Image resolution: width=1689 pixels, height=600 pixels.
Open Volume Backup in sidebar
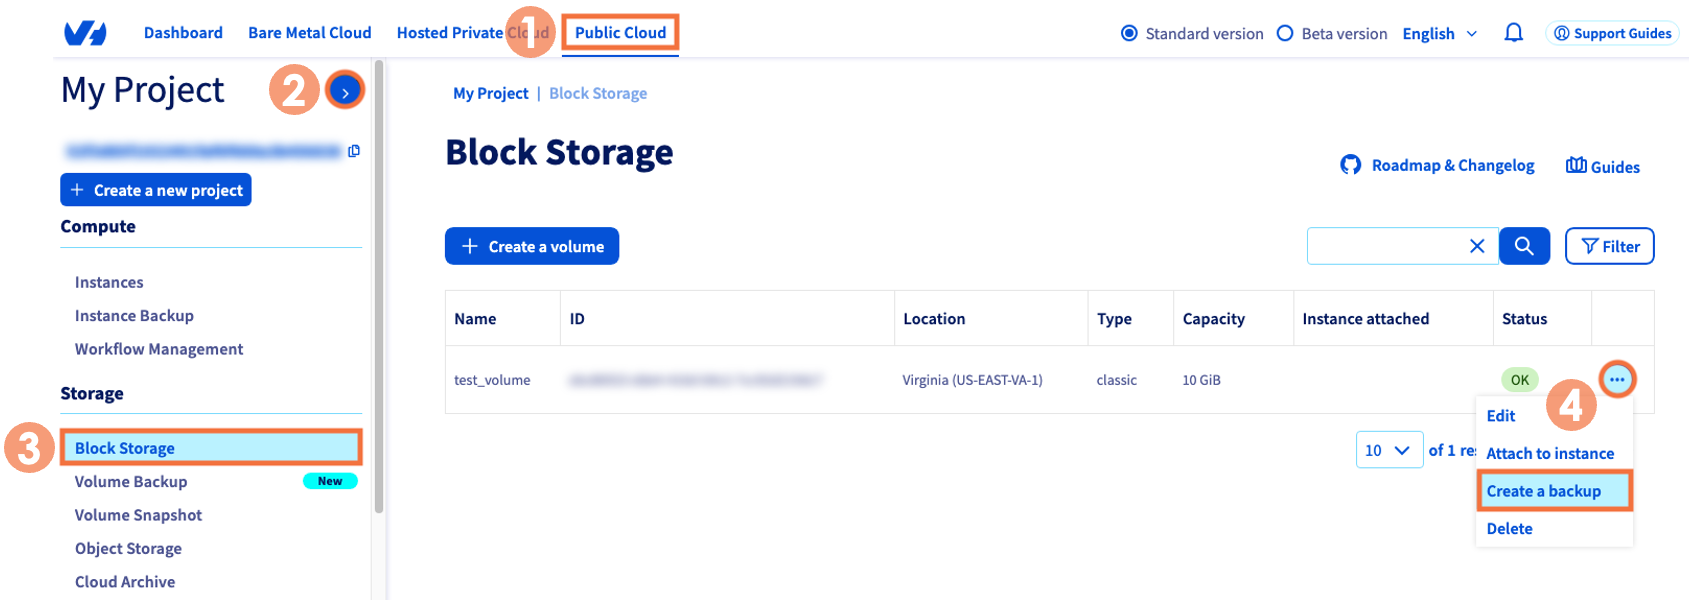pyautogui.click(x=131, y=482)
